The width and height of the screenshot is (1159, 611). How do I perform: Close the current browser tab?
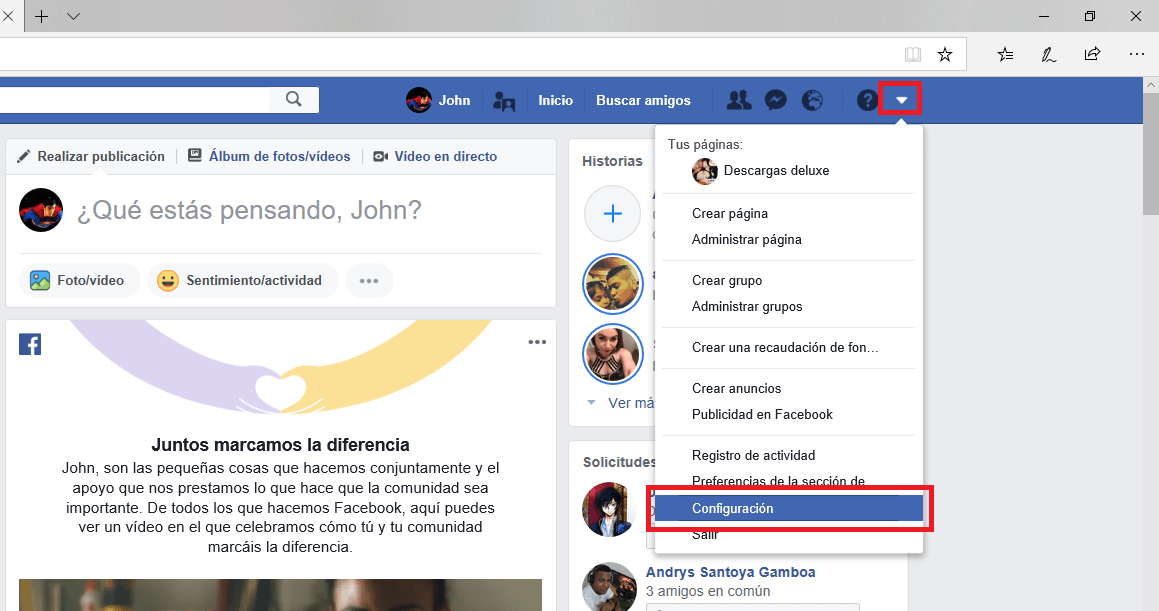[7, 16]
